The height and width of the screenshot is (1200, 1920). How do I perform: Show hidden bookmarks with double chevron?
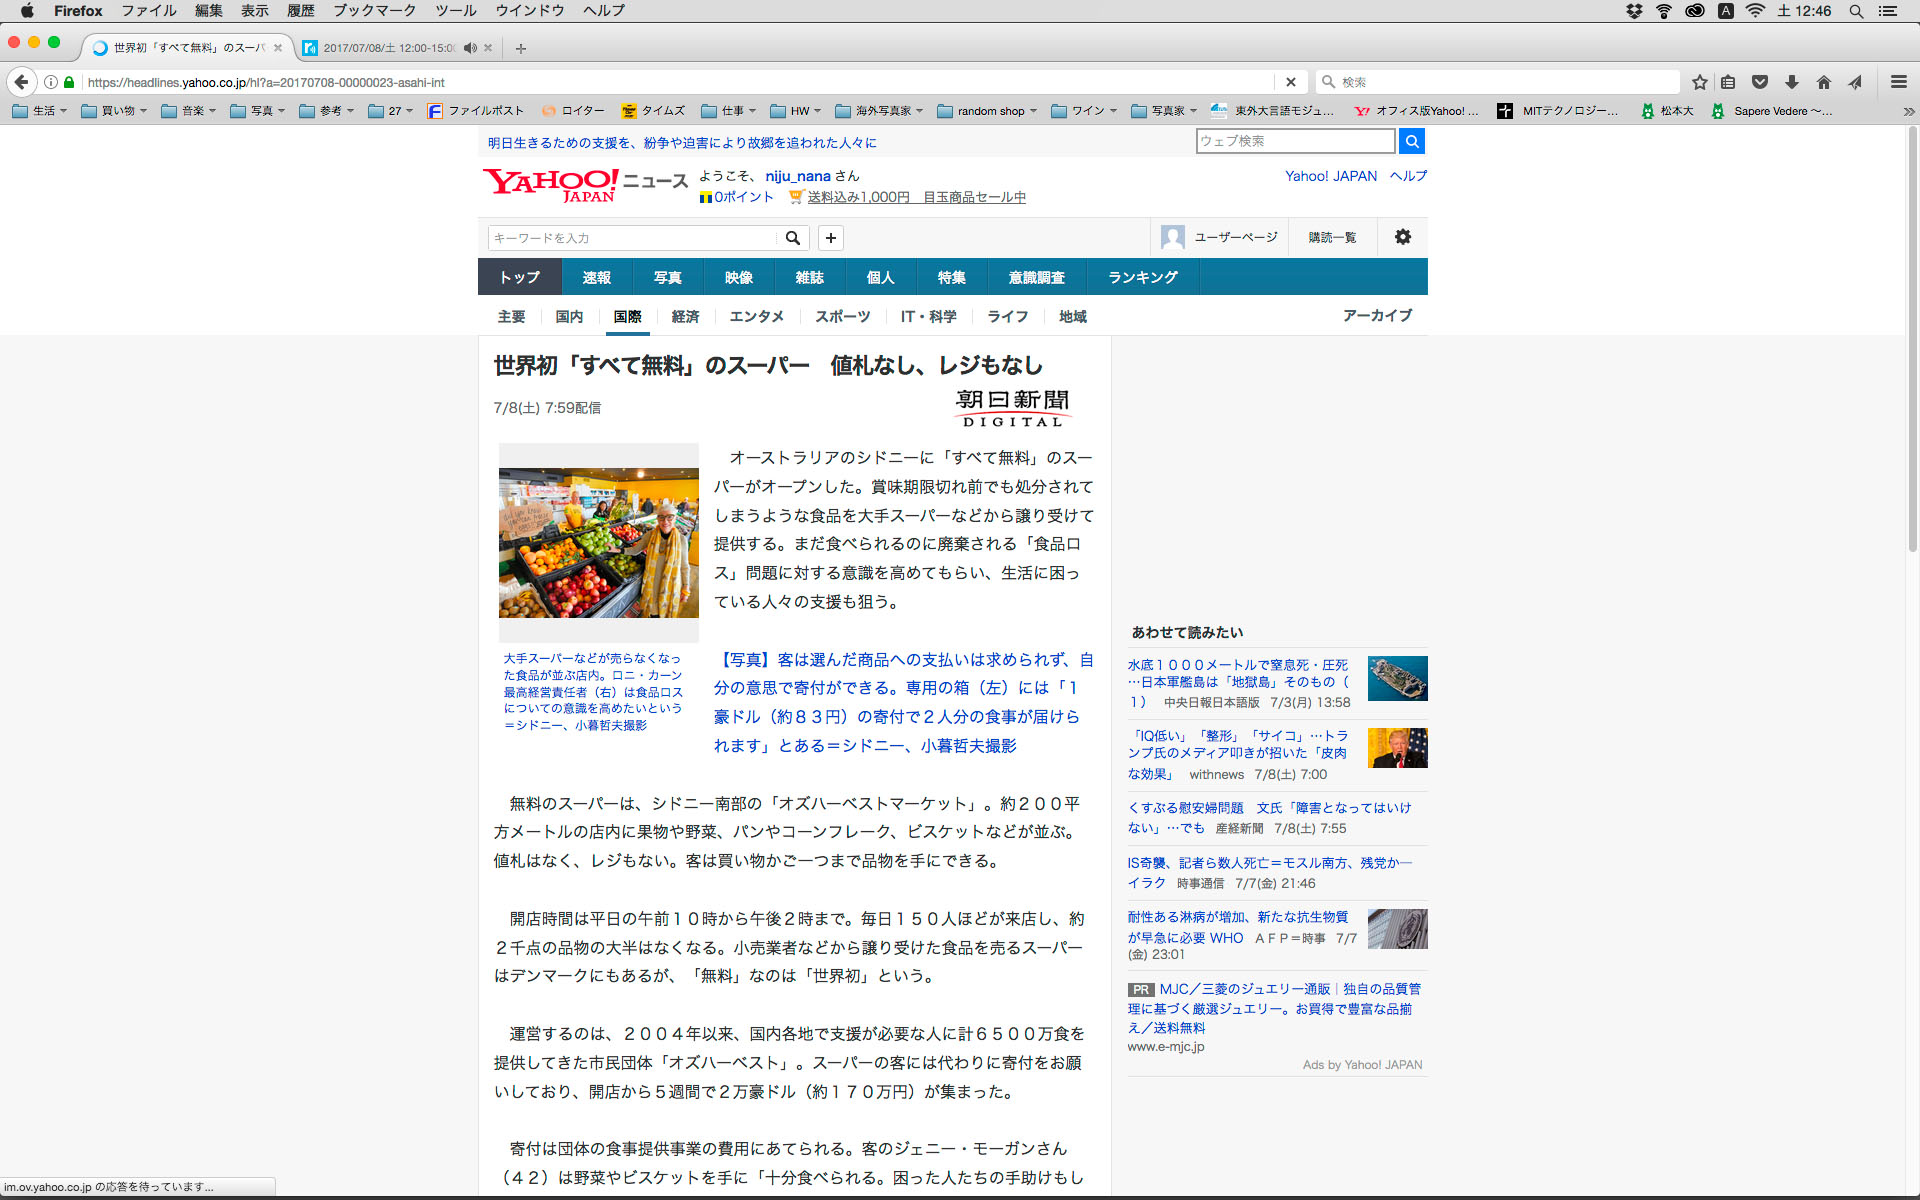1908,111
